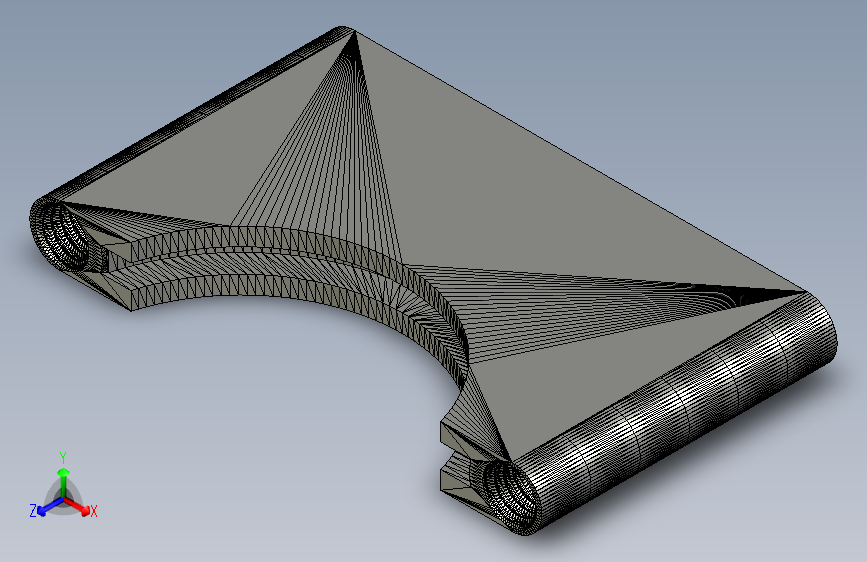Image resolution: width=867 pixels, height=562 pixels.
Task: Click the blue Z axis arrow of the triad
Action: tap(51, 507)
